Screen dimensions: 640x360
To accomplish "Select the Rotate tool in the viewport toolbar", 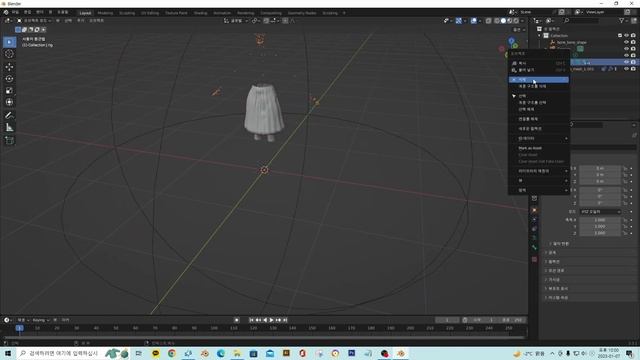I will (9, 78).
